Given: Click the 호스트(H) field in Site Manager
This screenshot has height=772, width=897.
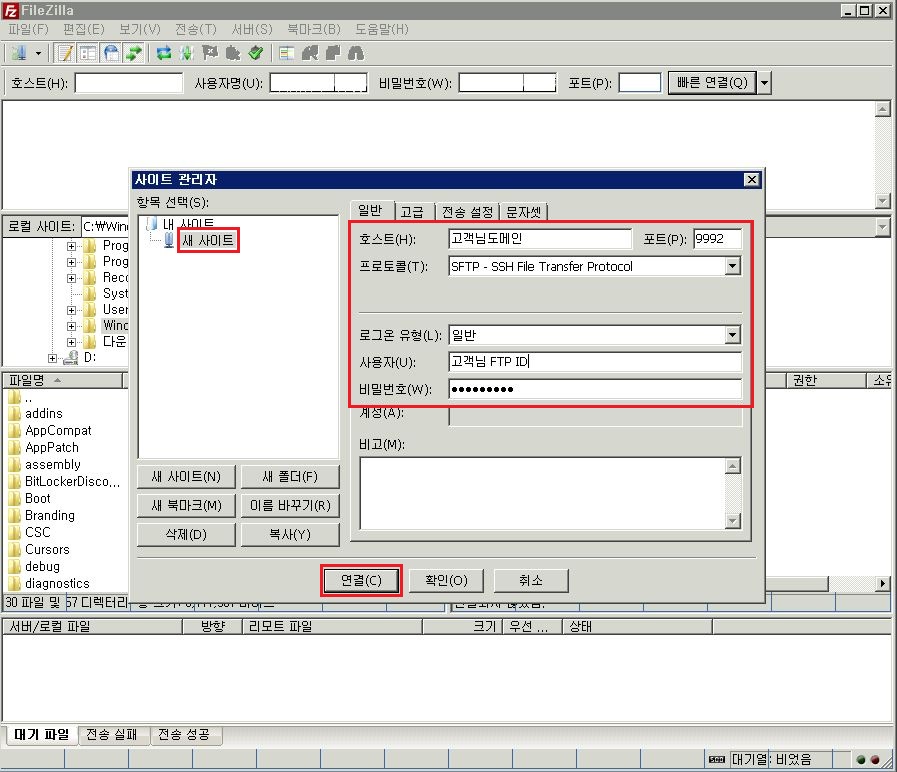Looking at the screenshot, I should (x=540, y=239).
